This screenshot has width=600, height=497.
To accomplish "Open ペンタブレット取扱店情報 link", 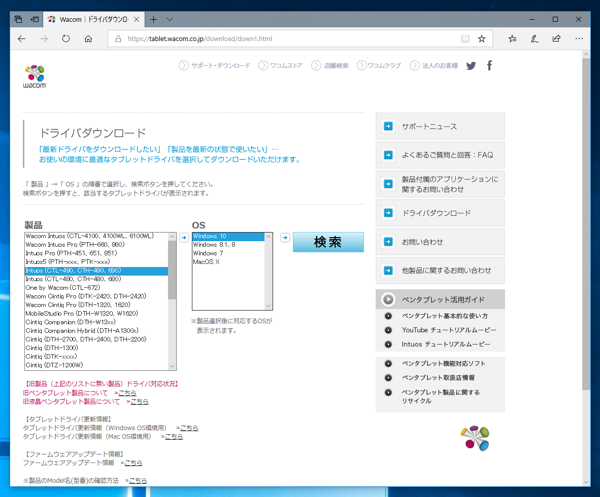I will [438, 378].
